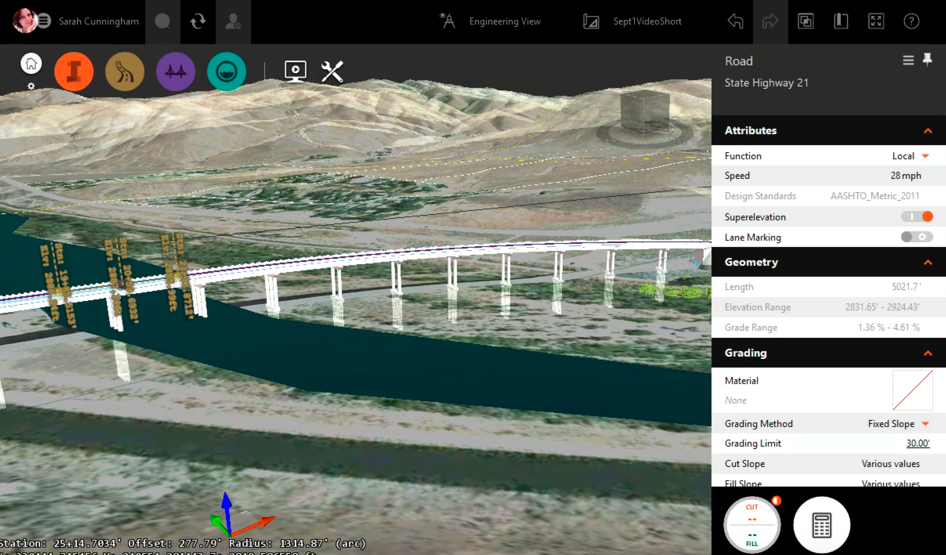Open the purple bridge design tool
This screenshot has height=555, width=946.
[x=176, y=72]
